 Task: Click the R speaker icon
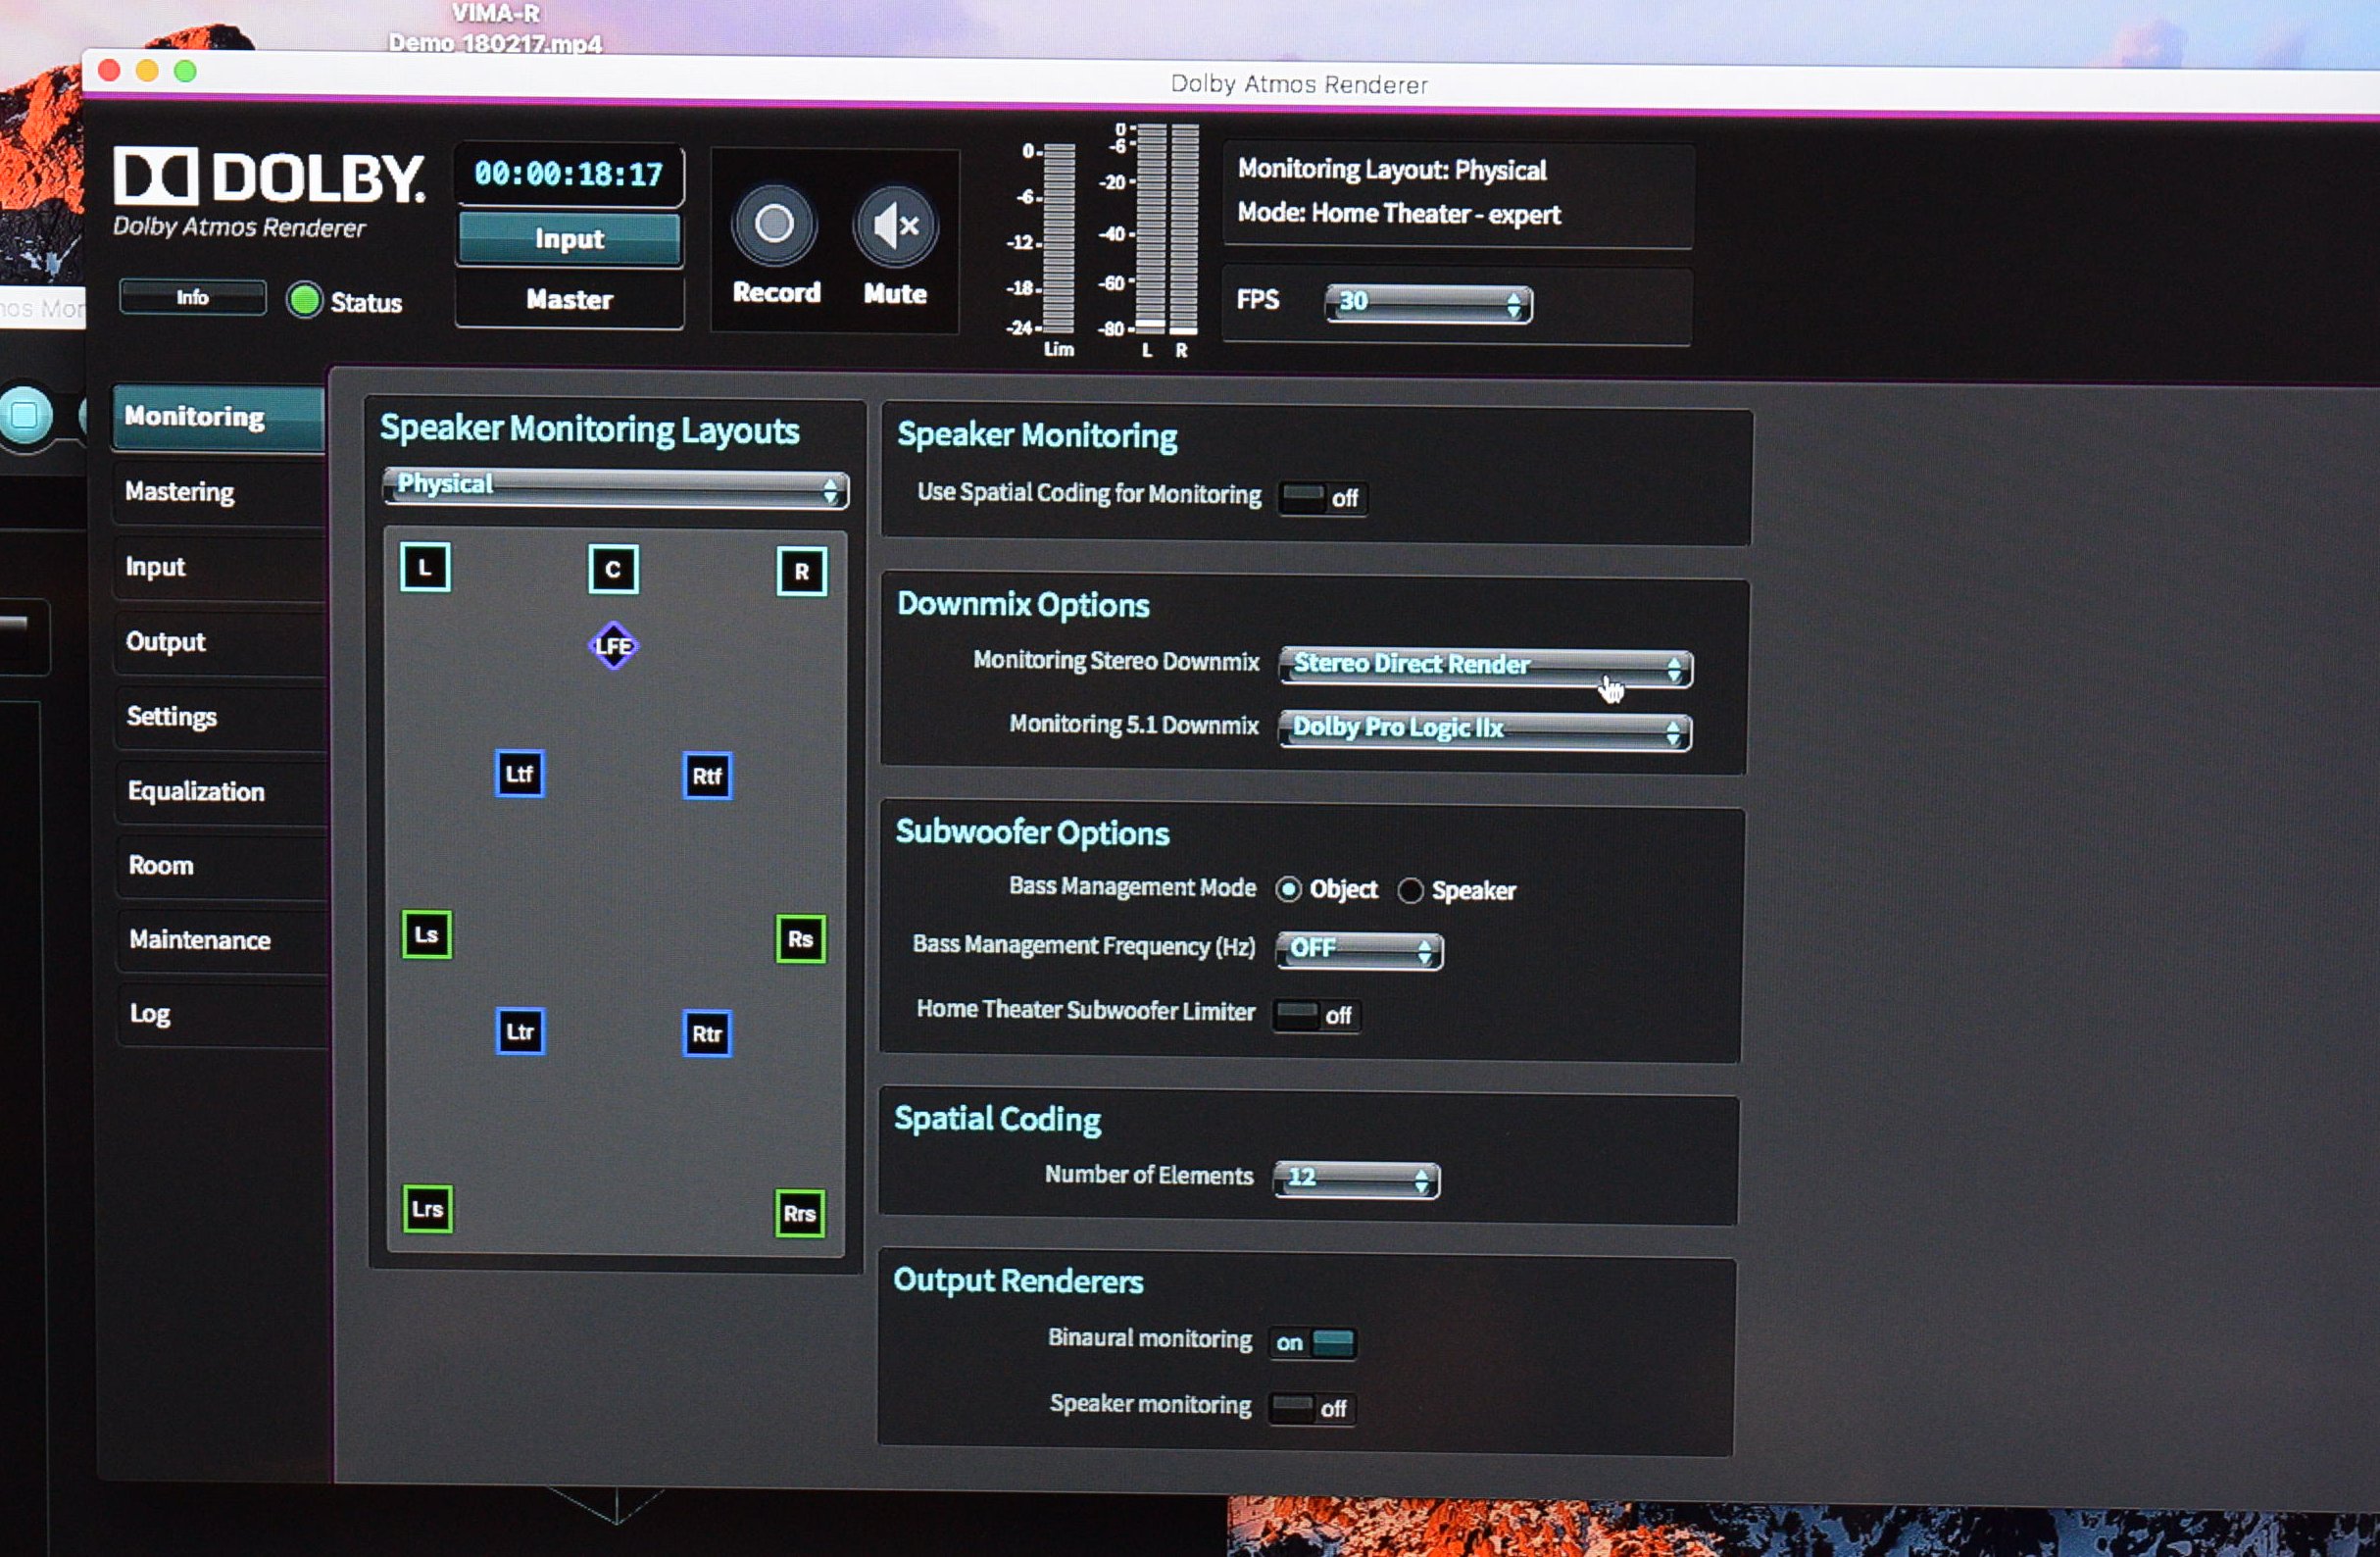[801, 572]
